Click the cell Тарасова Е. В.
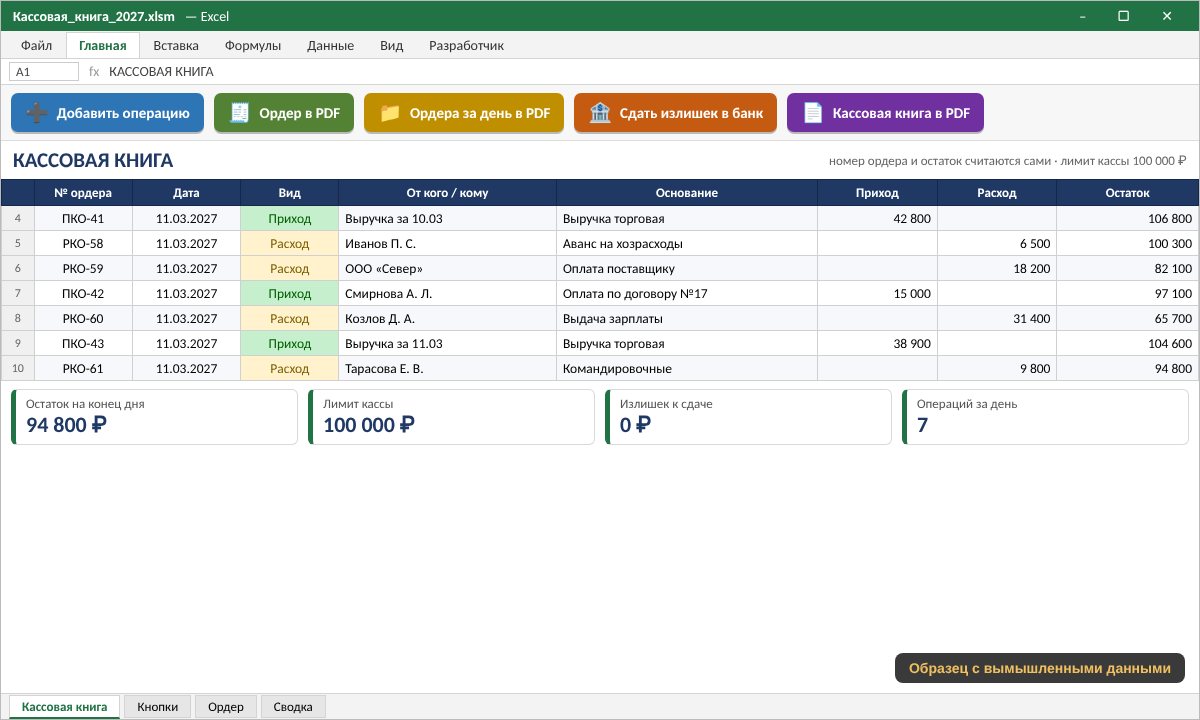This screenshot has height=720, width=1200. click(448, 369)
